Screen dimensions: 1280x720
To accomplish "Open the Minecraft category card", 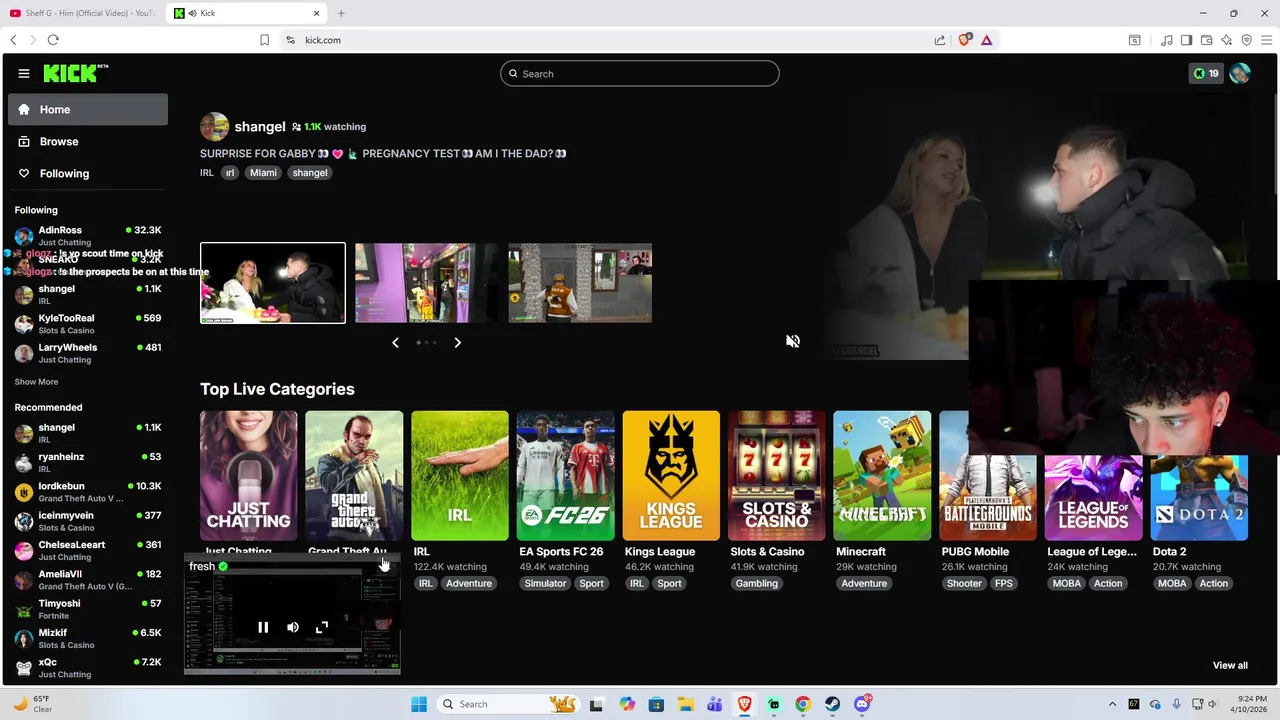I will point(882,475).
